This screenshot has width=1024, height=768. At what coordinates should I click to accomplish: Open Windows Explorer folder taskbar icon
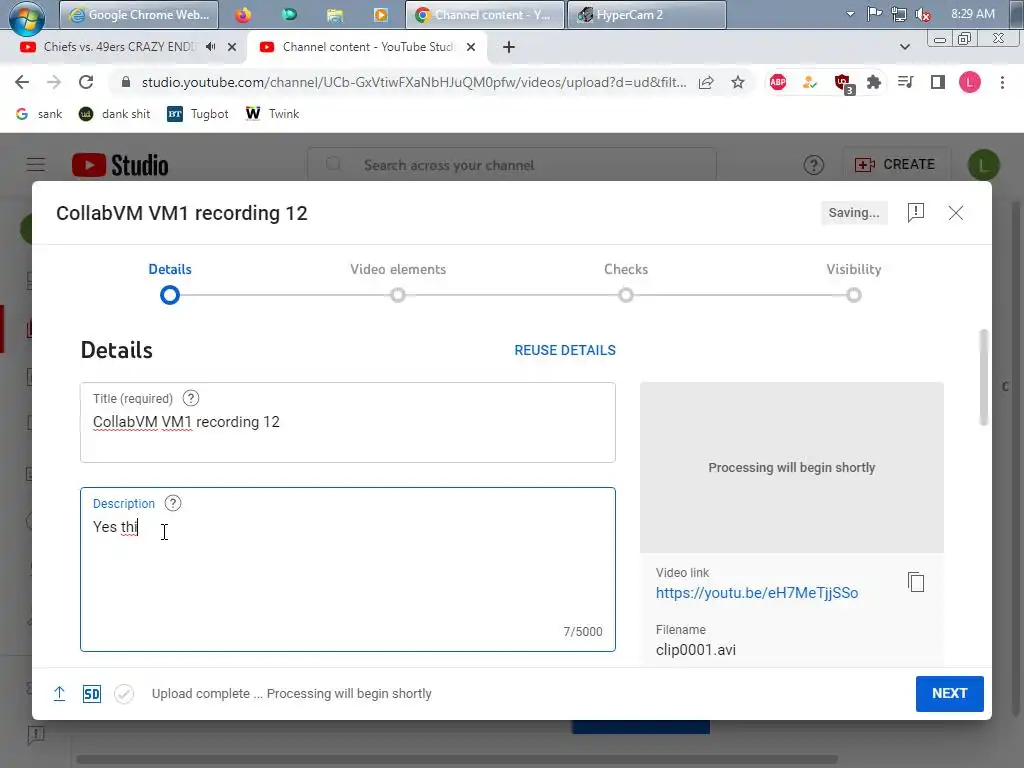335,14
